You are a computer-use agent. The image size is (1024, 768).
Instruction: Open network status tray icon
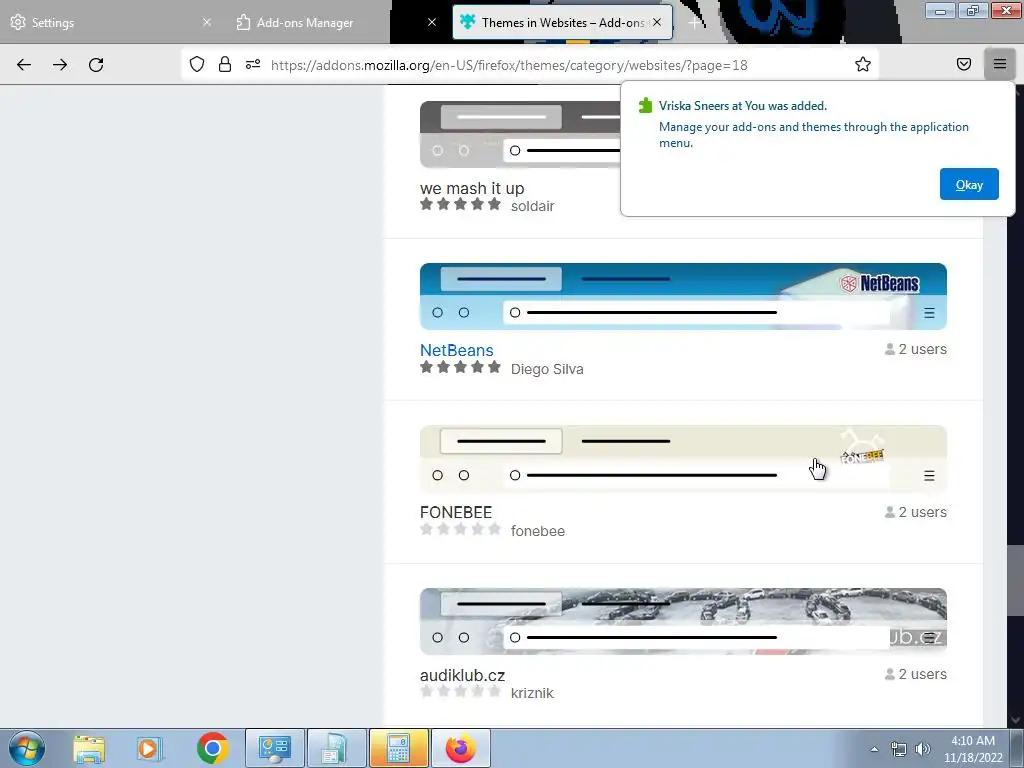(x=899, y=749)
